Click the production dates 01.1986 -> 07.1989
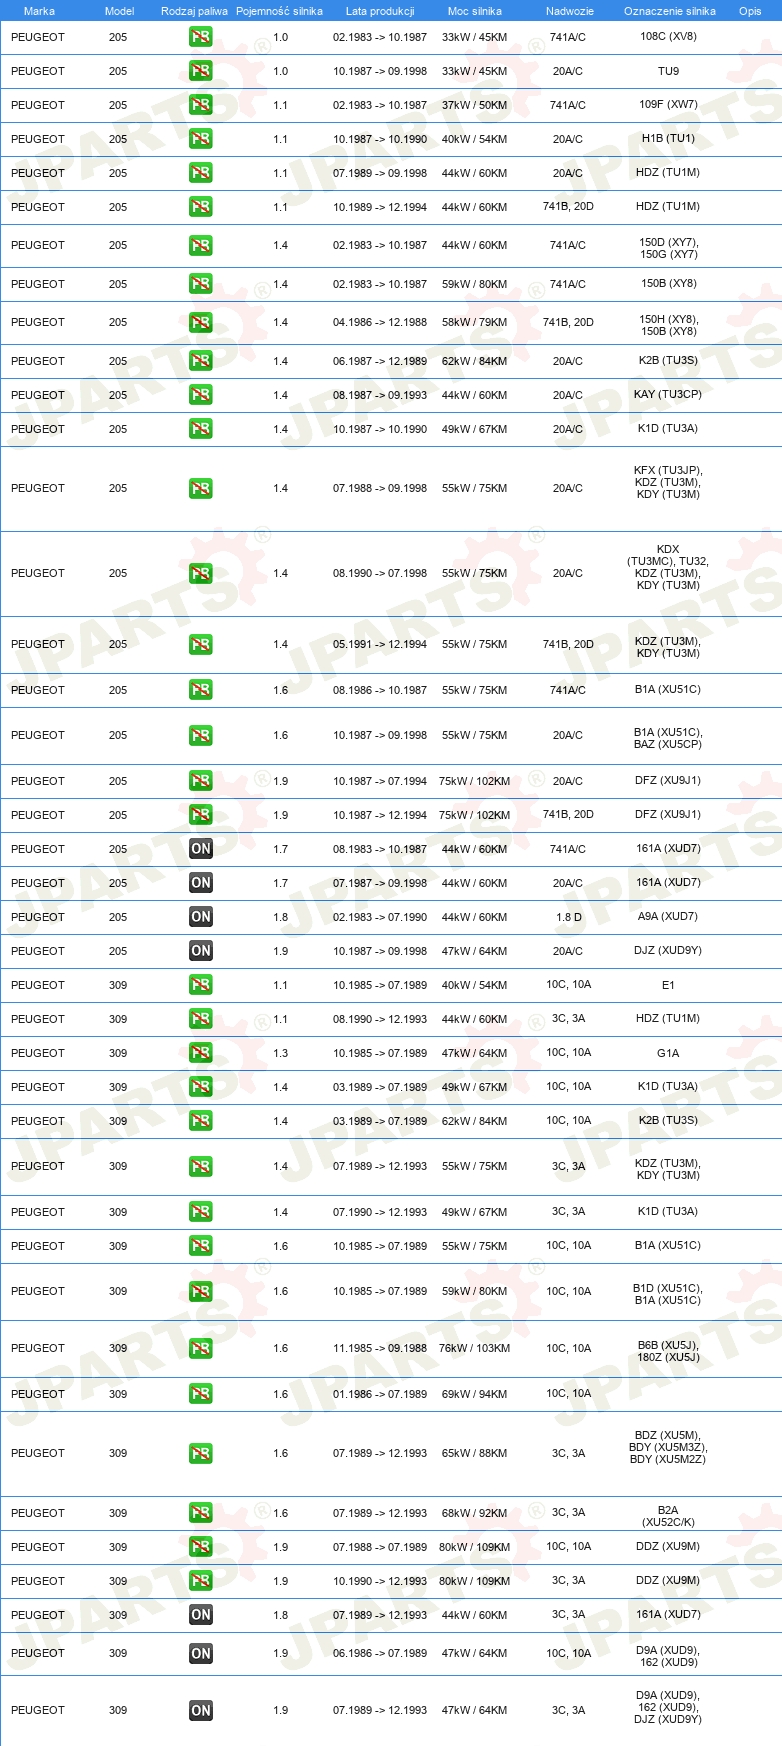 [x=380, y=1394]
